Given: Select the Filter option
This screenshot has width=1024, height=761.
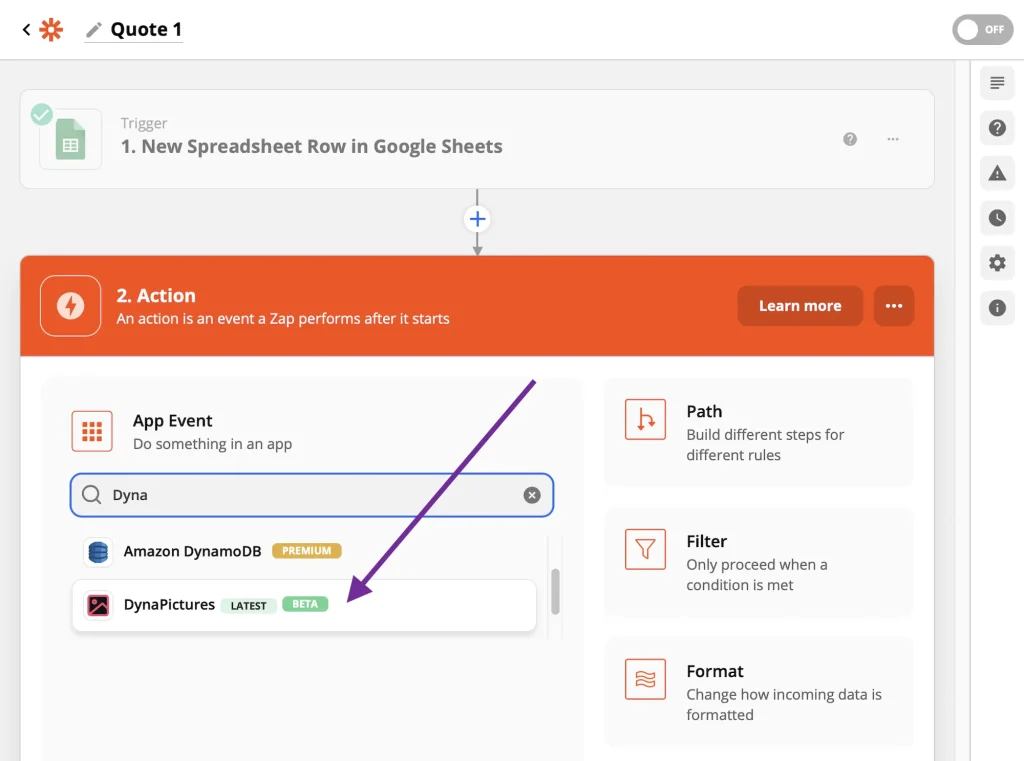Looking at the screenshot, I should pos(758,562).
